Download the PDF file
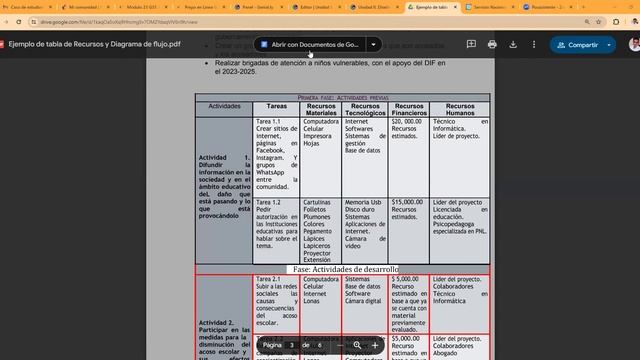 [513, 44]
